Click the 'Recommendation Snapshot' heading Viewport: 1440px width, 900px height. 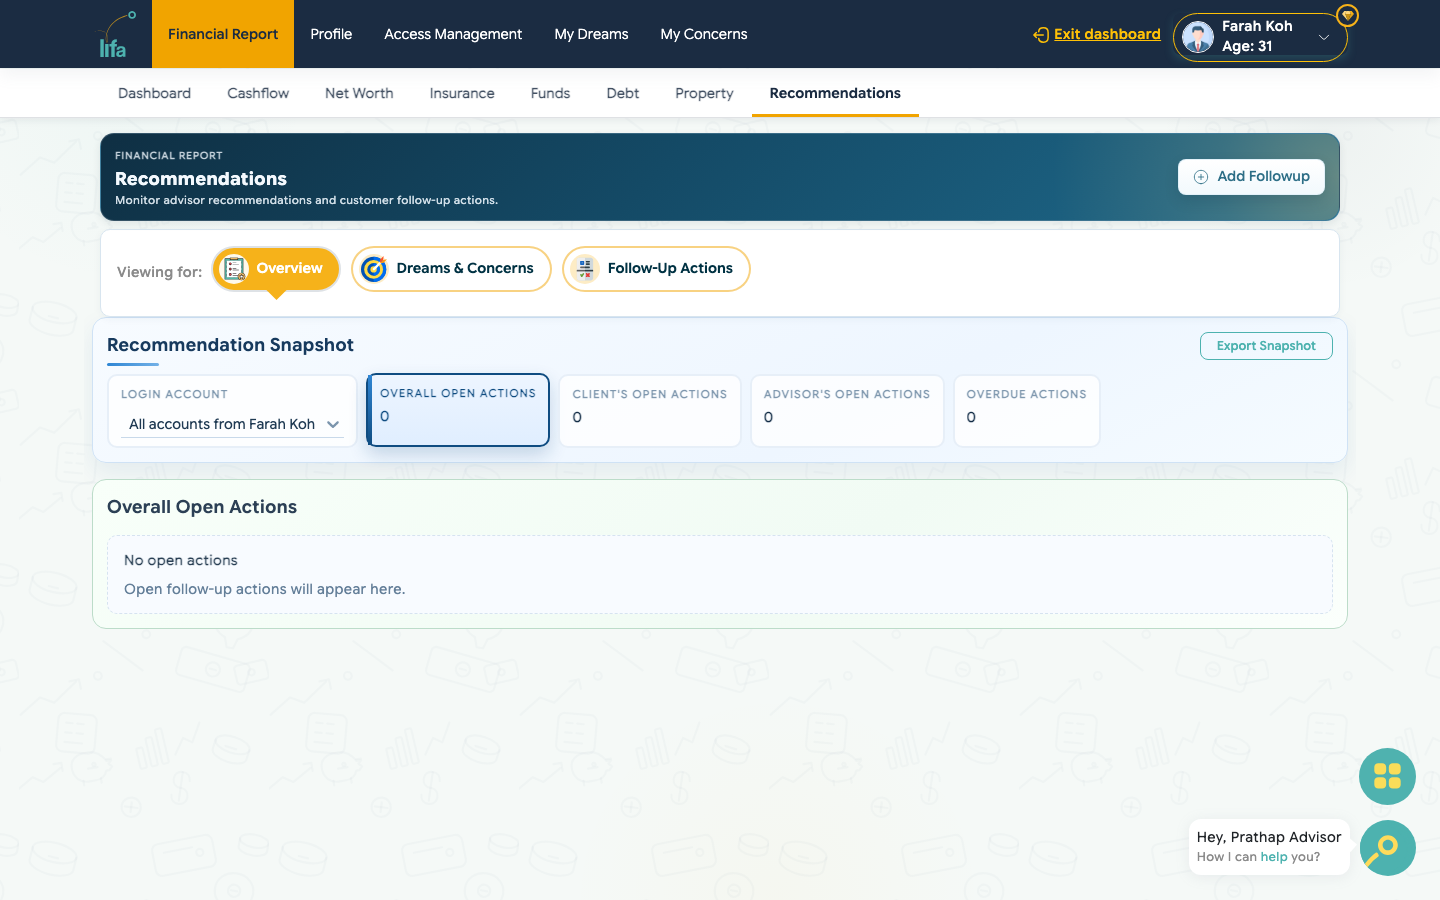tap(230, 345)
